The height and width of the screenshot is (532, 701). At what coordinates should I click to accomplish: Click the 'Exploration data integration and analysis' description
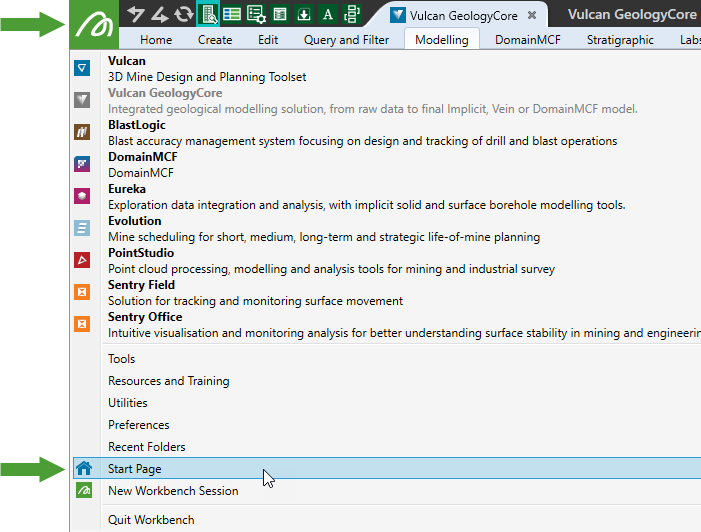(x=367, y=205)
